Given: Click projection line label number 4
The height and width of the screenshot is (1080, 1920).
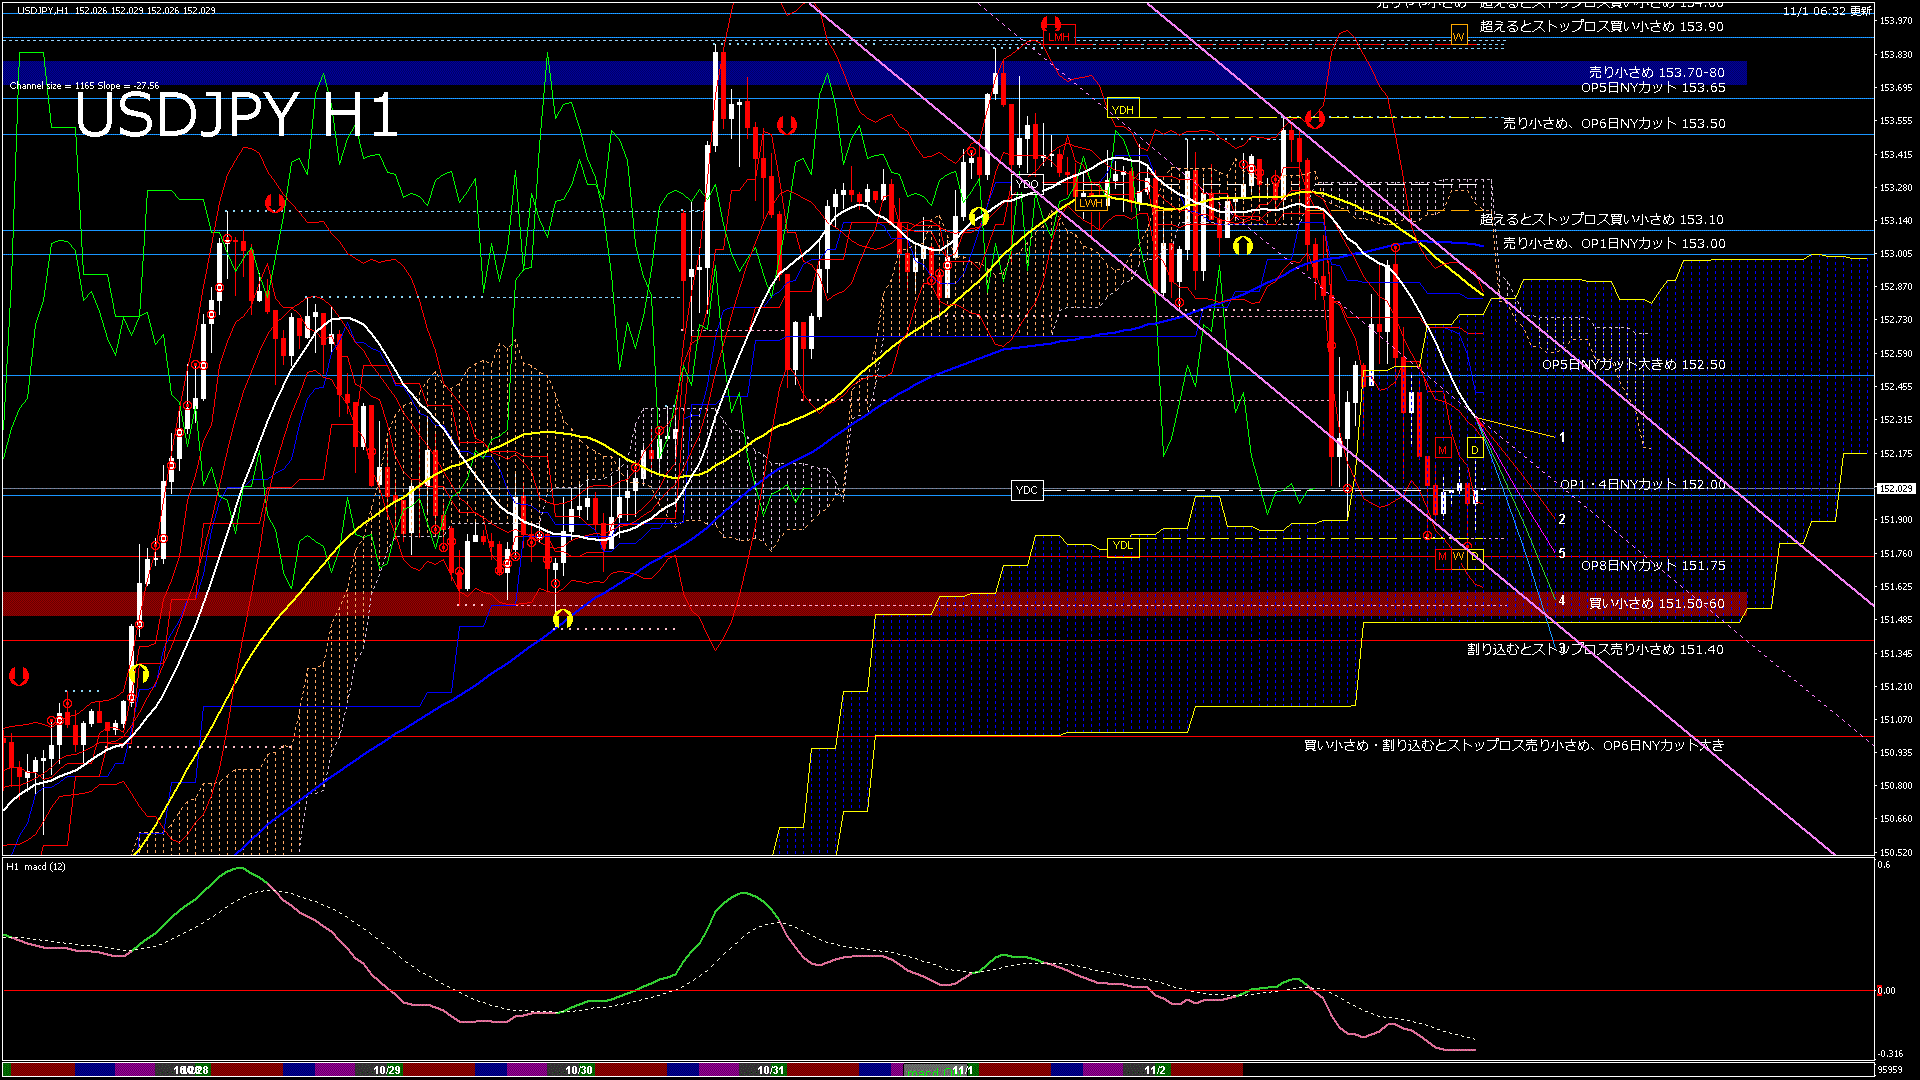Looking at the screenshot, I should tap(1562, 601).
